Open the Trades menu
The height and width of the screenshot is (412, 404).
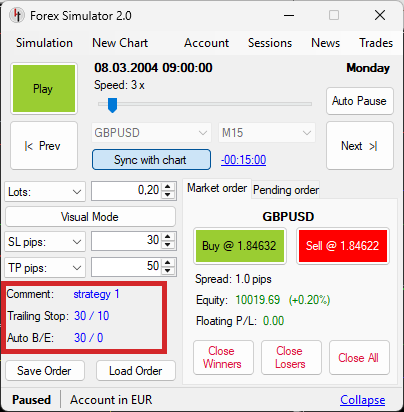pos(376,43)
